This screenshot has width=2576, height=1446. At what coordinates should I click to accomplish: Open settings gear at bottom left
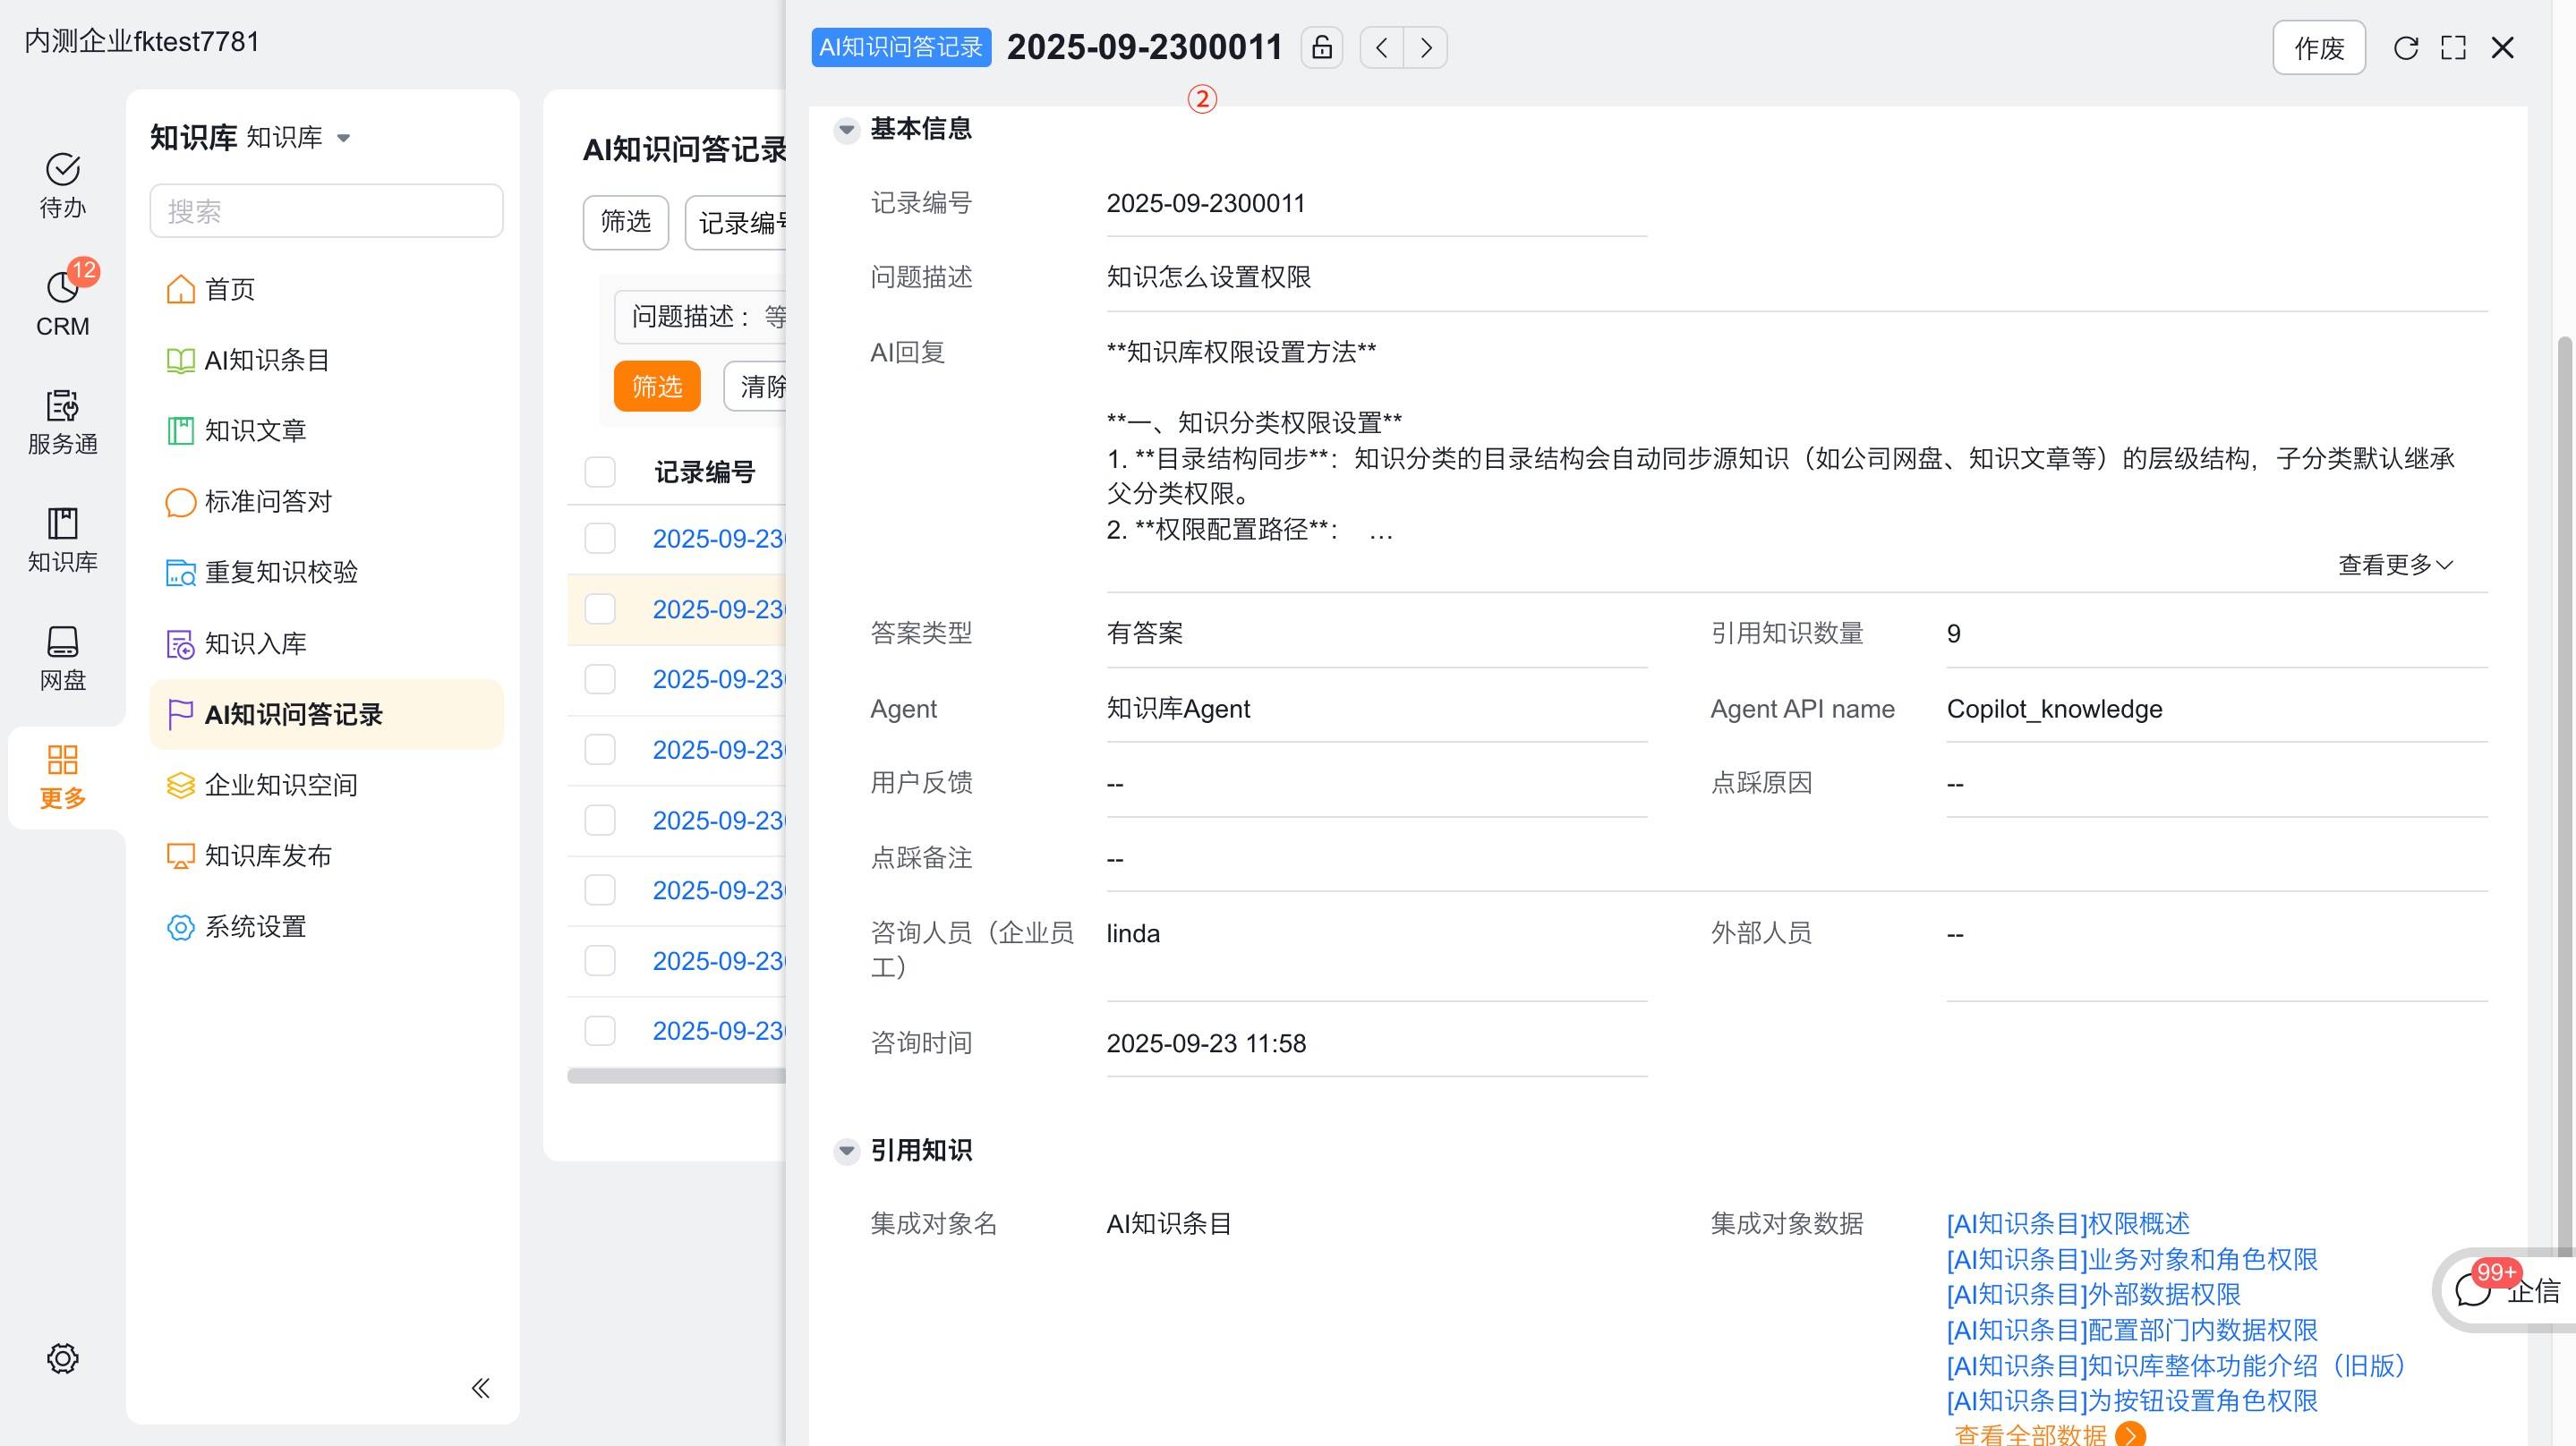tap(62, 1357)
